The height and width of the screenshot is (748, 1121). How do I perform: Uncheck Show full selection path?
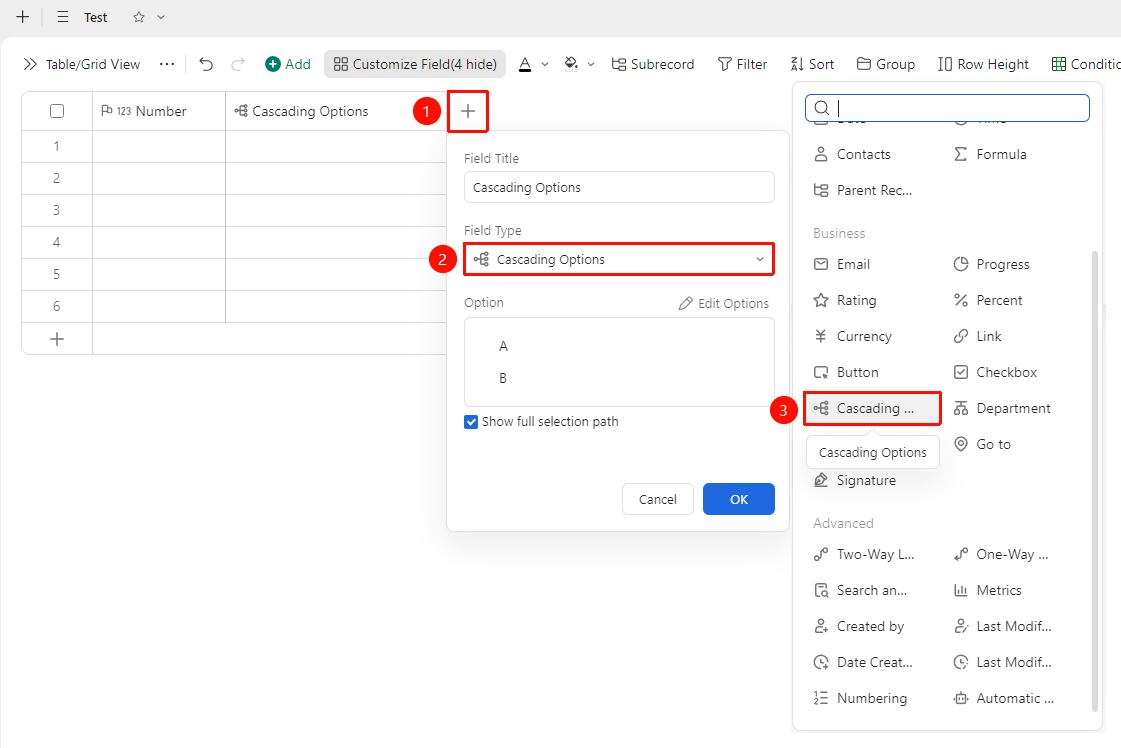pyautogui.click(x=471, y=422)
